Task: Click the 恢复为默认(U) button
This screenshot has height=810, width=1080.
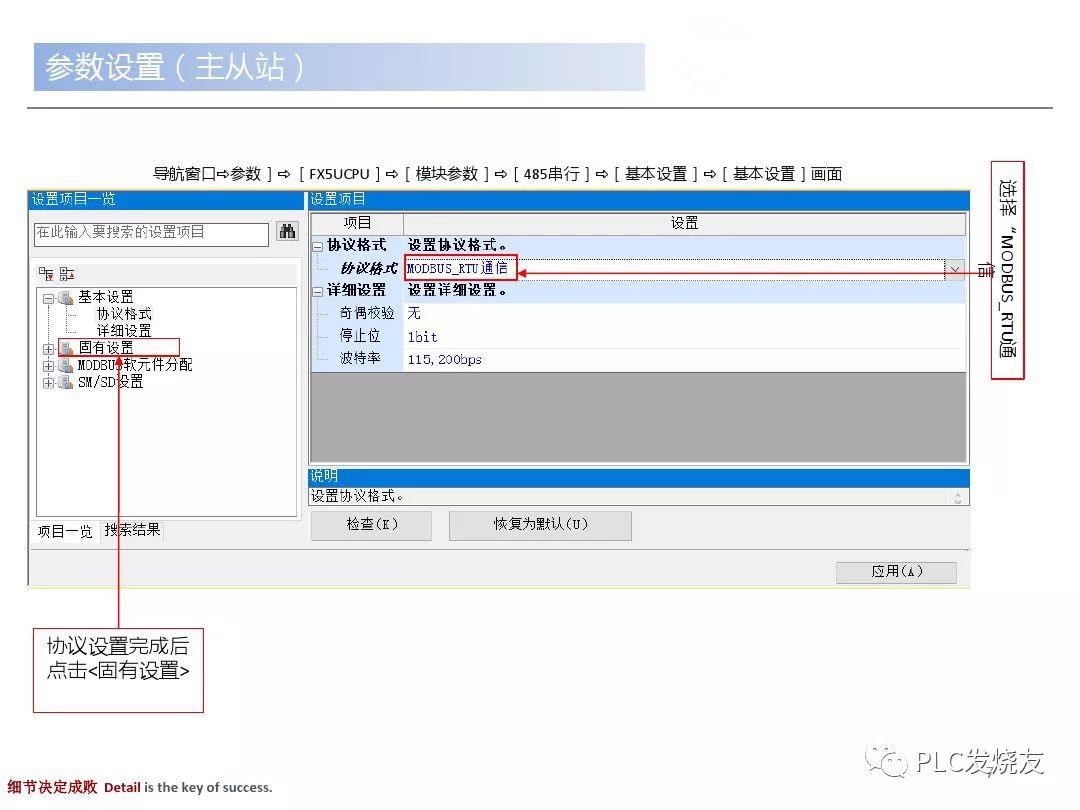Action: (x=540, y=525)
